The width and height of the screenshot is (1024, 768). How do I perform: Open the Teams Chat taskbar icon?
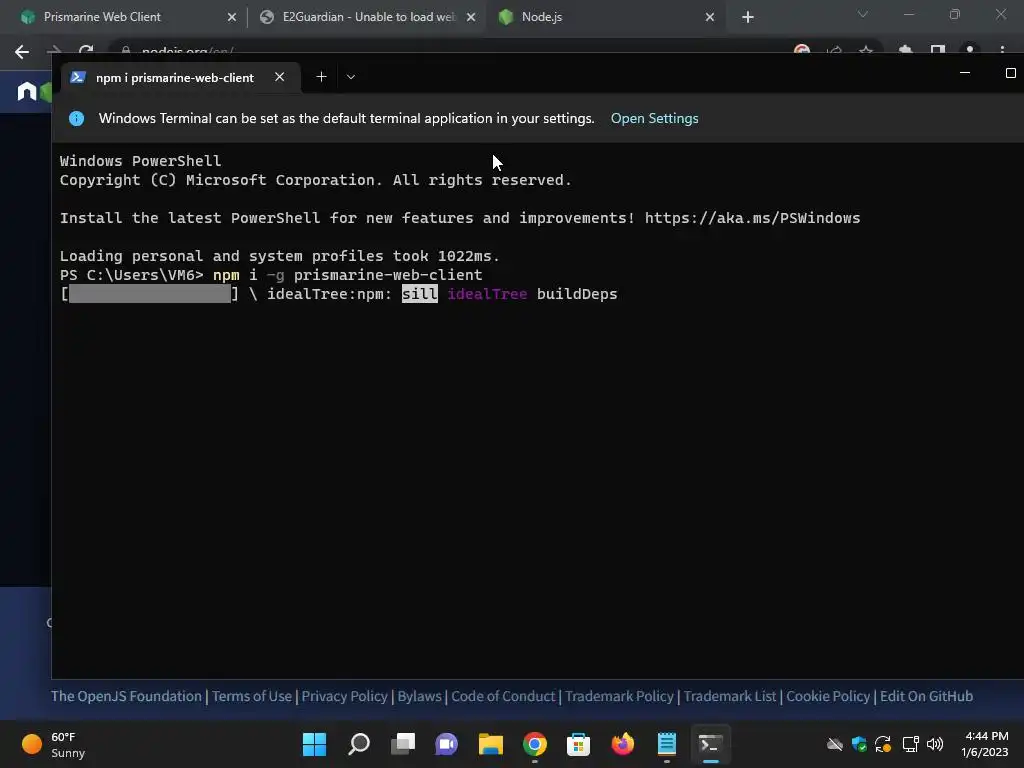coord(447,744)
